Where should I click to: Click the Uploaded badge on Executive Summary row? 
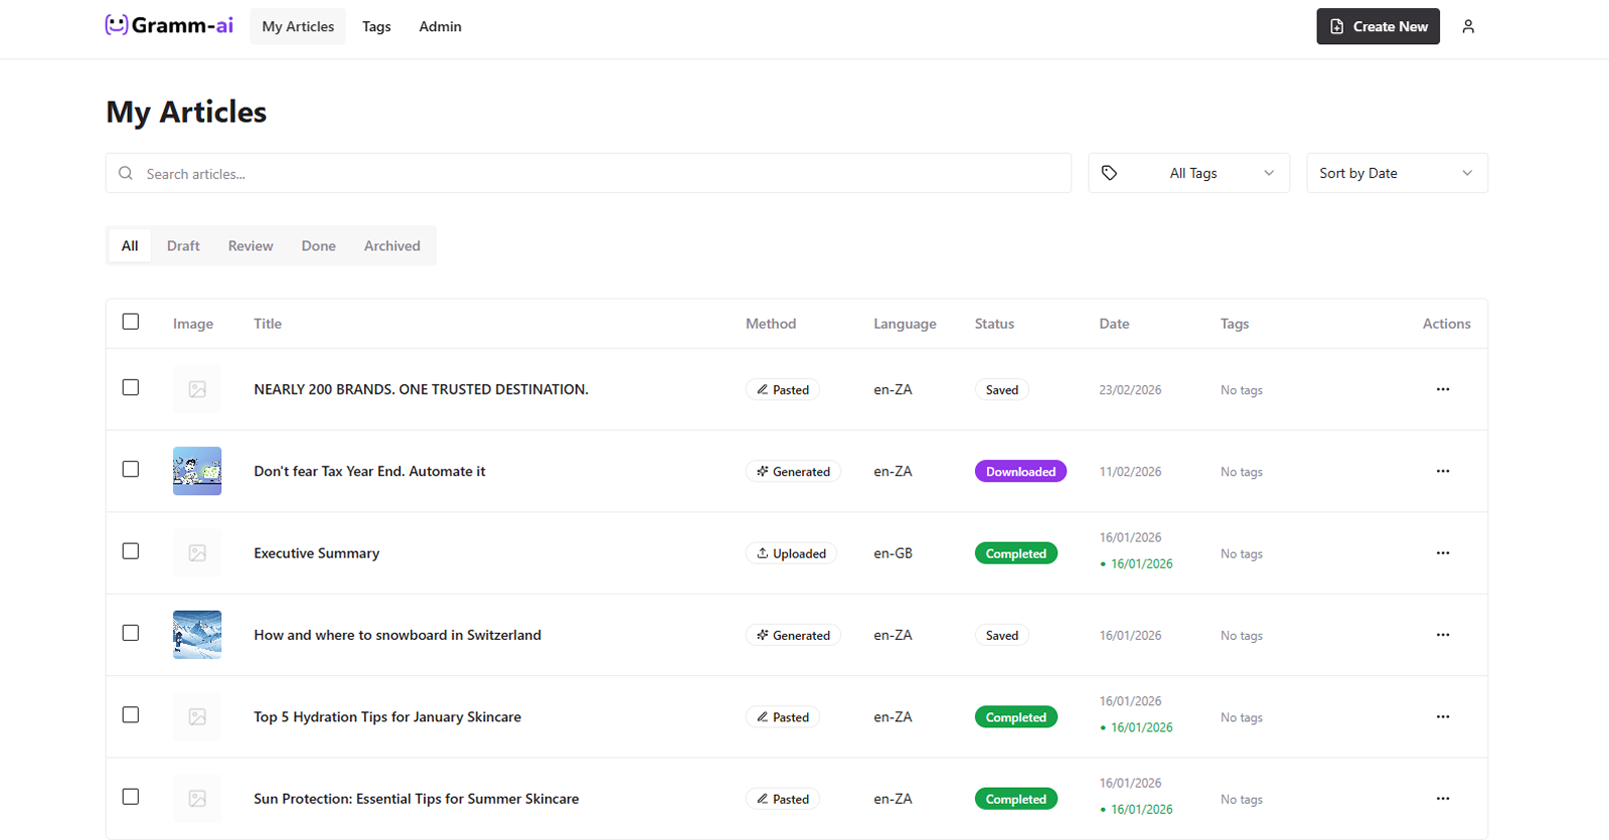791,554
